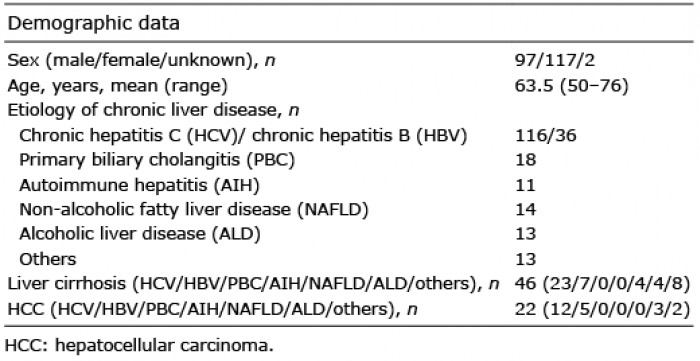Click the age value 63.5 (50–76)
Viewport: 700px width, 361px height.
click(x=571, y=86)
